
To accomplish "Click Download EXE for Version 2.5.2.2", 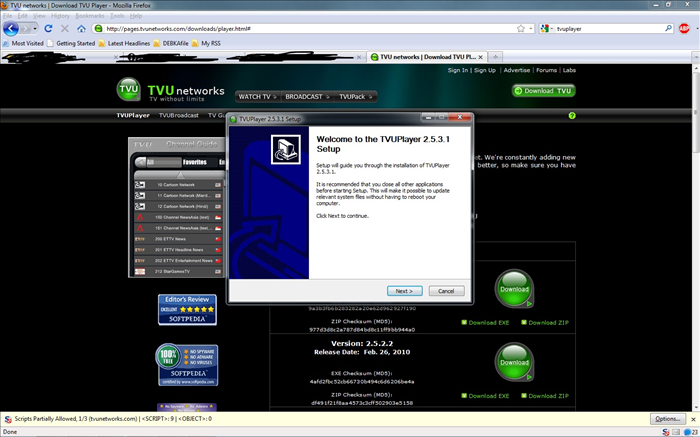I will (485, 395).
